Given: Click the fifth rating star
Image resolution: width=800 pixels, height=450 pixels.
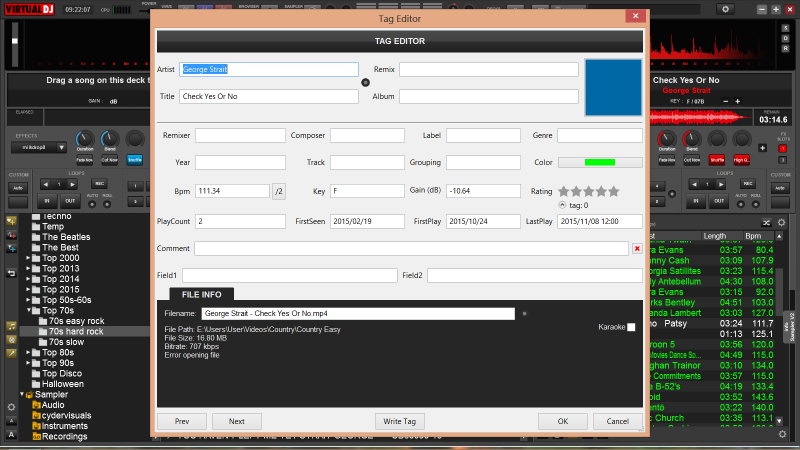Looking at the screenshot, I should (x=614, y=191).
